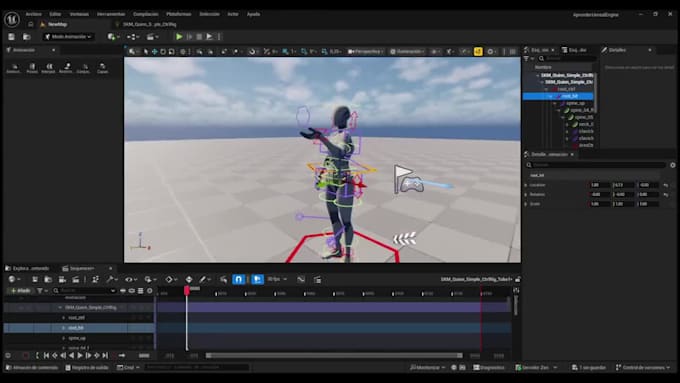Toggle the blue magnet snapping button in Sequencer
The width and height of the screenshot is (680, 383).
click(x=239, y=280)
